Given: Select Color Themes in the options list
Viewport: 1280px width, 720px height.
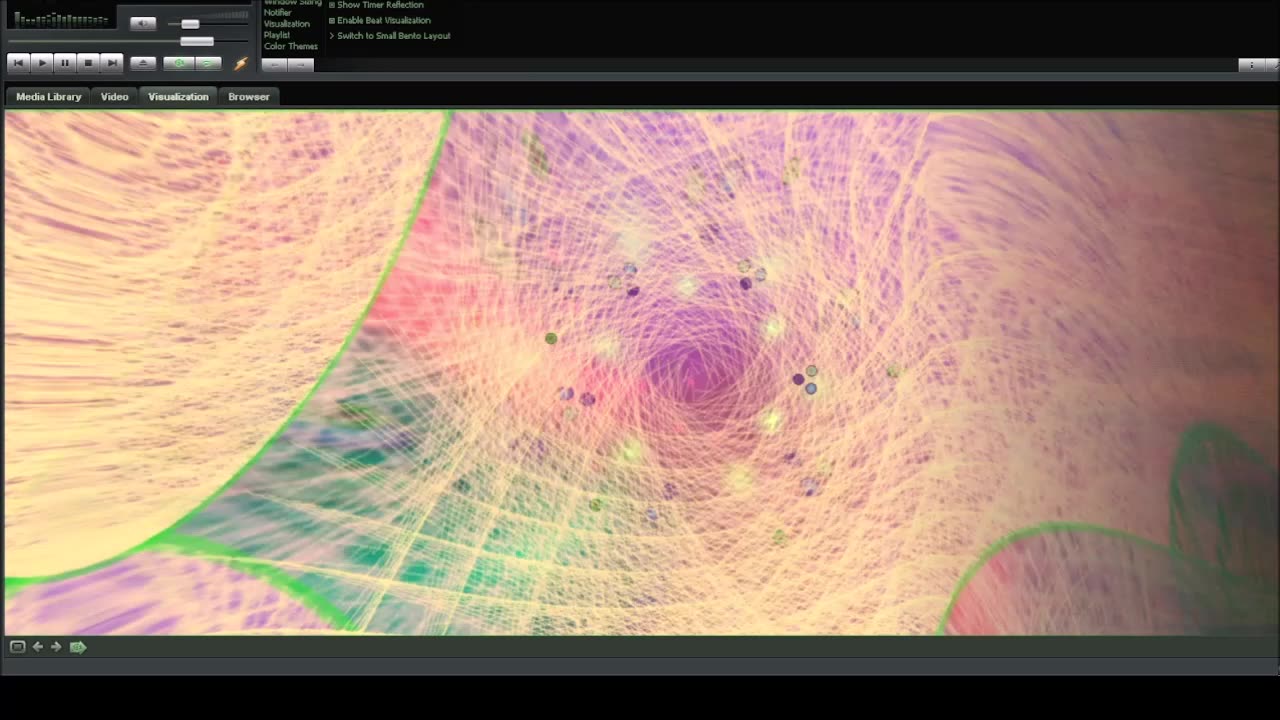Looking at the screenshot, I should [291, 46].
